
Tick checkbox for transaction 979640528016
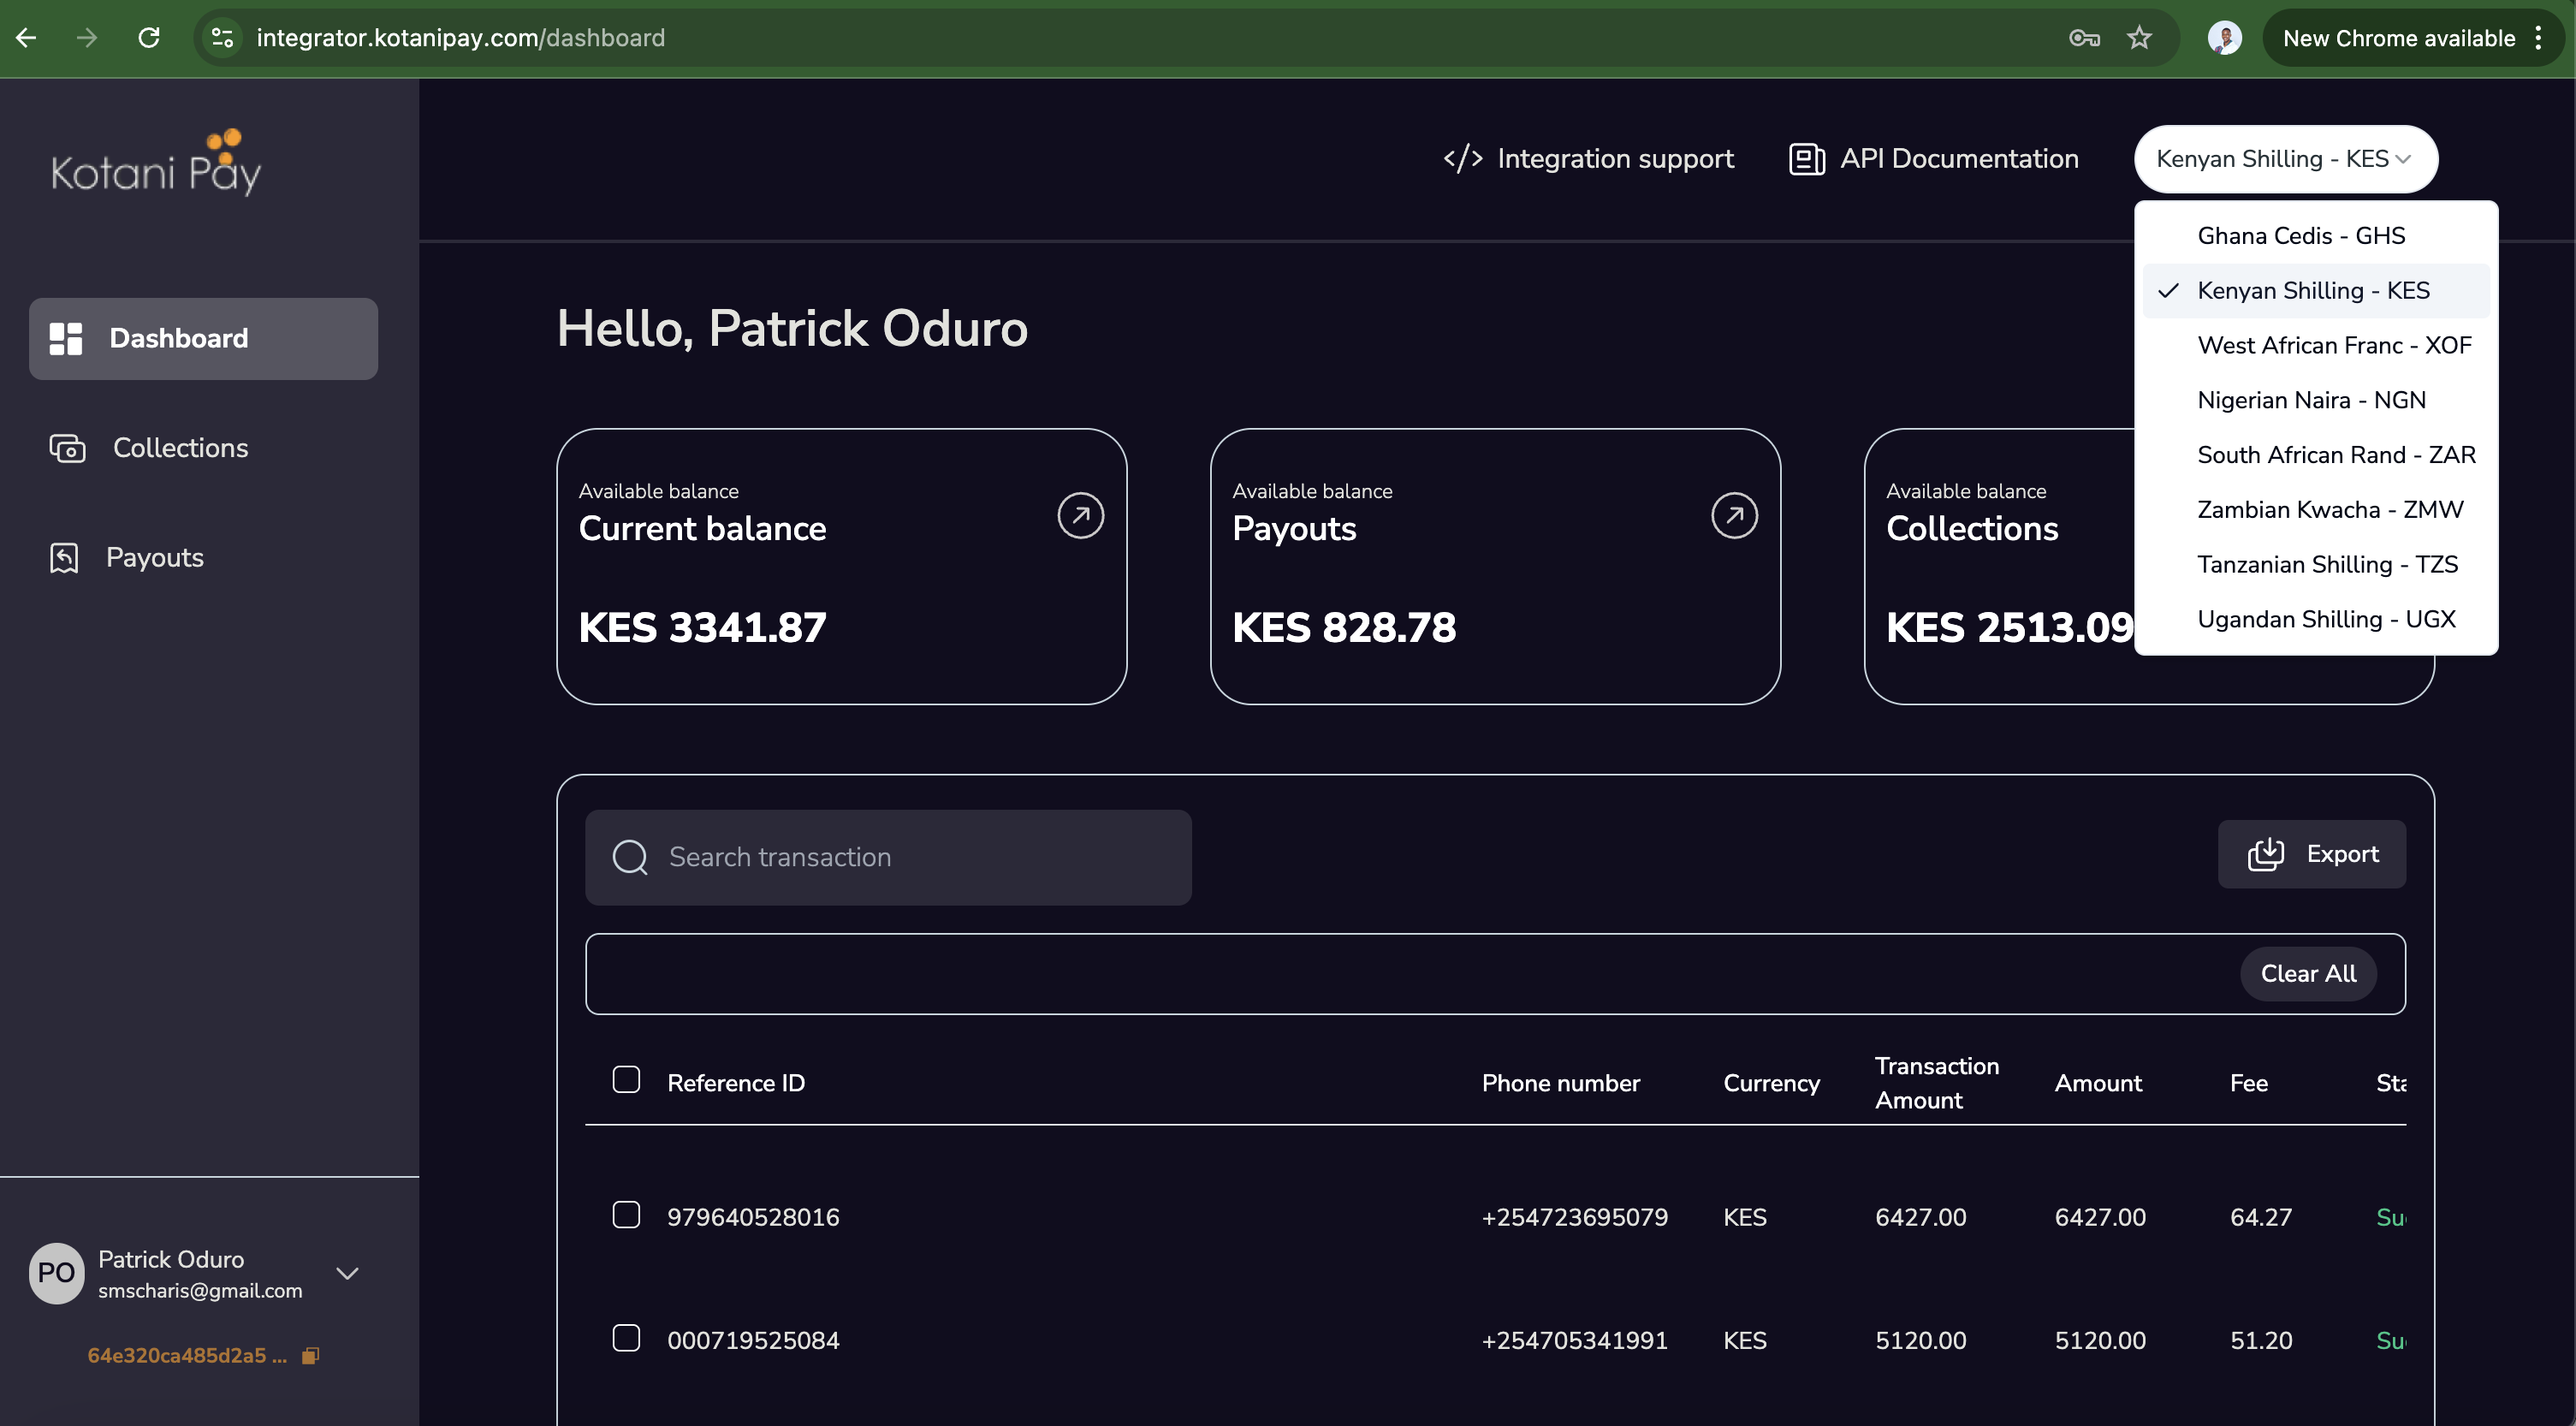[x=626, y=1215]
